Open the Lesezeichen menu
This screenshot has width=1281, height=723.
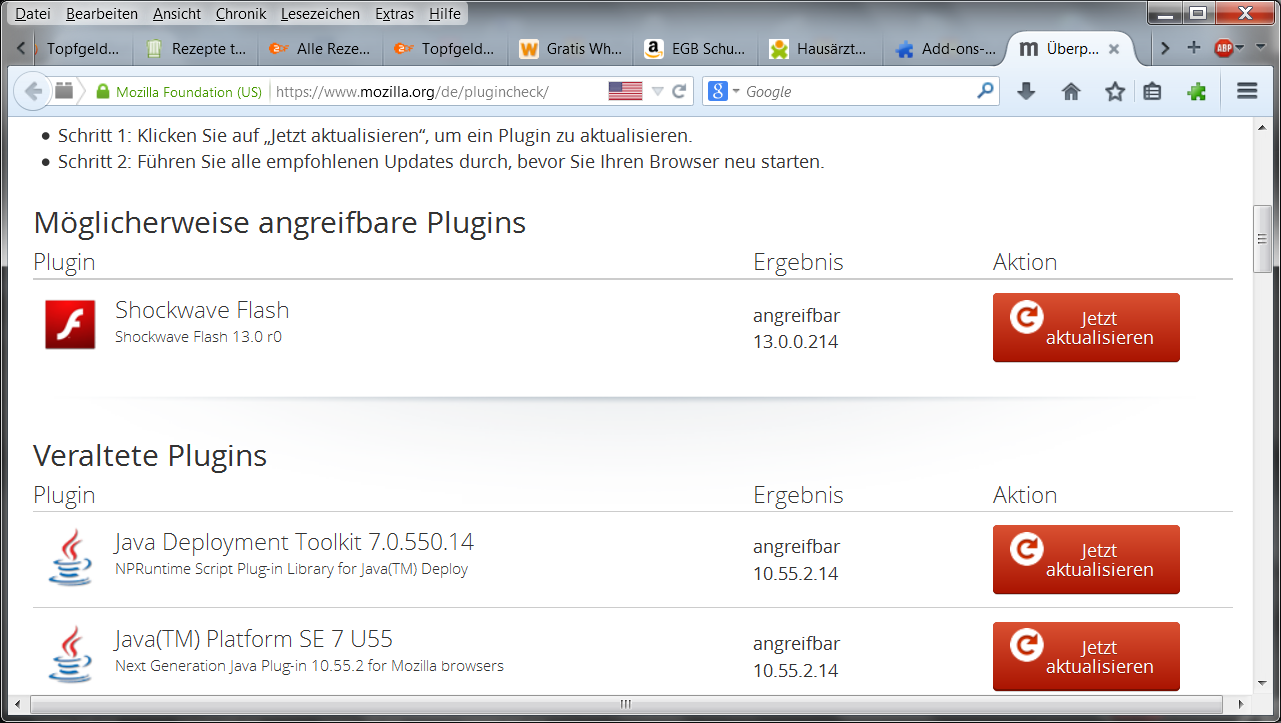320,14
